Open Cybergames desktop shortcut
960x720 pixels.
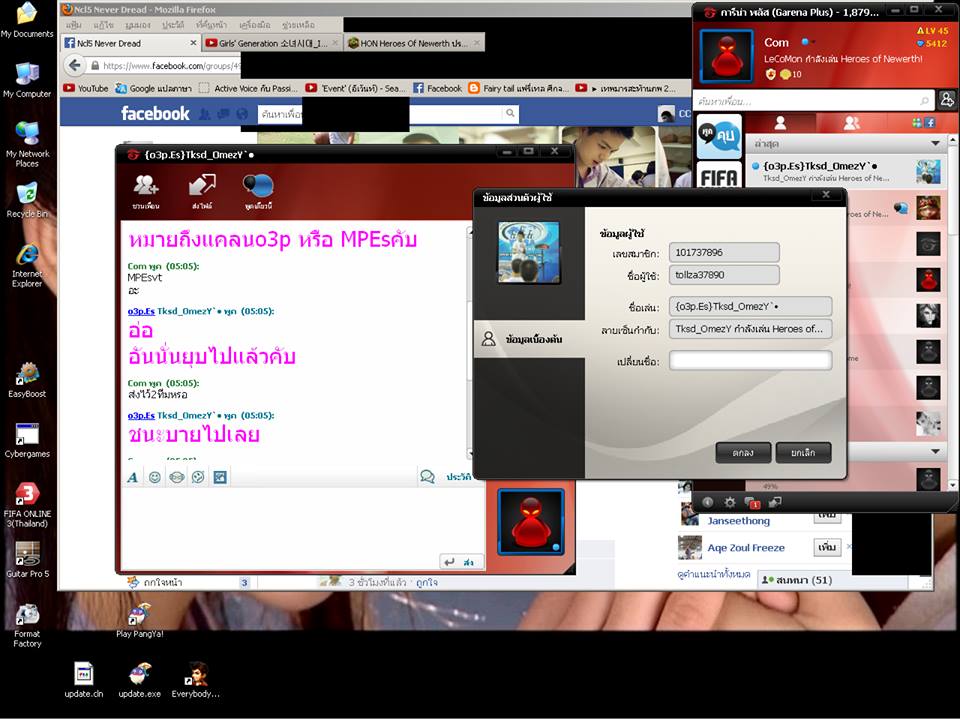coord(27,440)
